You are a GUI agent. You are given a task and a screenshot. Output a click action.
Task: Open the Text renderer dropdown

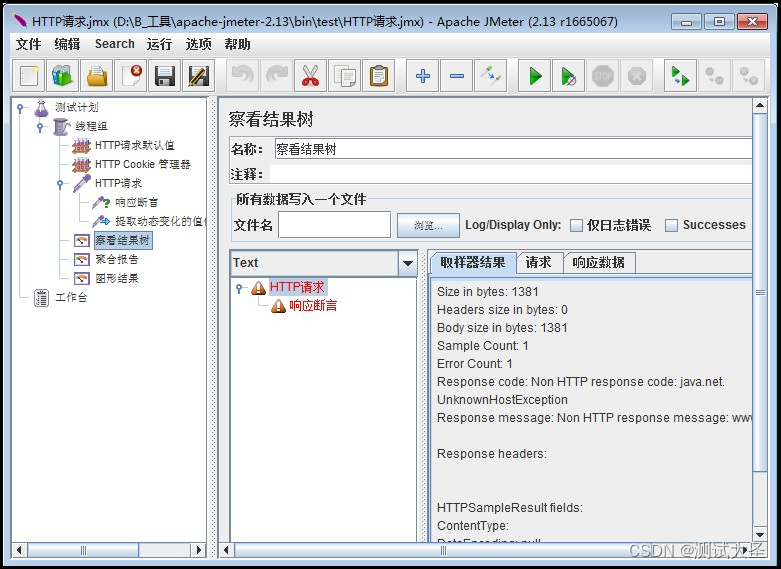point(408,263)
